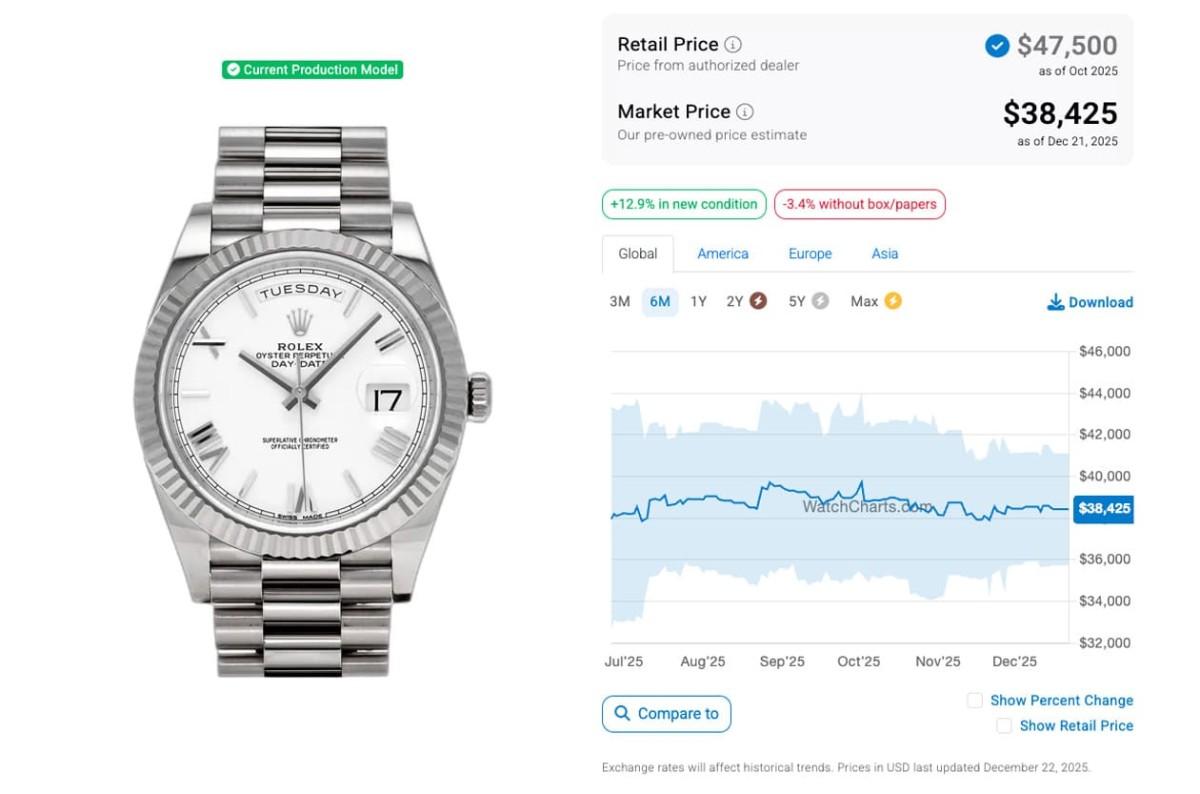Screen dimensions: 1200x794
Task: Click the Max gold lightning icon
Action: pyautogui.click(x=892, y=301)
